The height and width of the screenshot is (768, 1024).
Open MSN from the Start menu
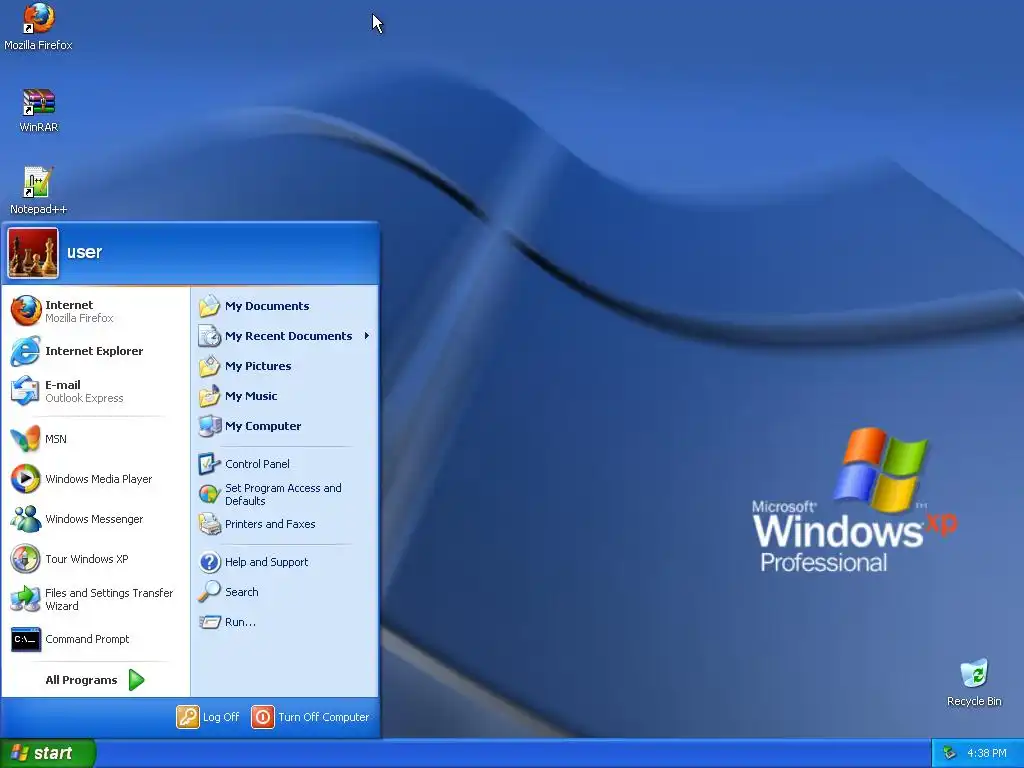click(95, 439)
